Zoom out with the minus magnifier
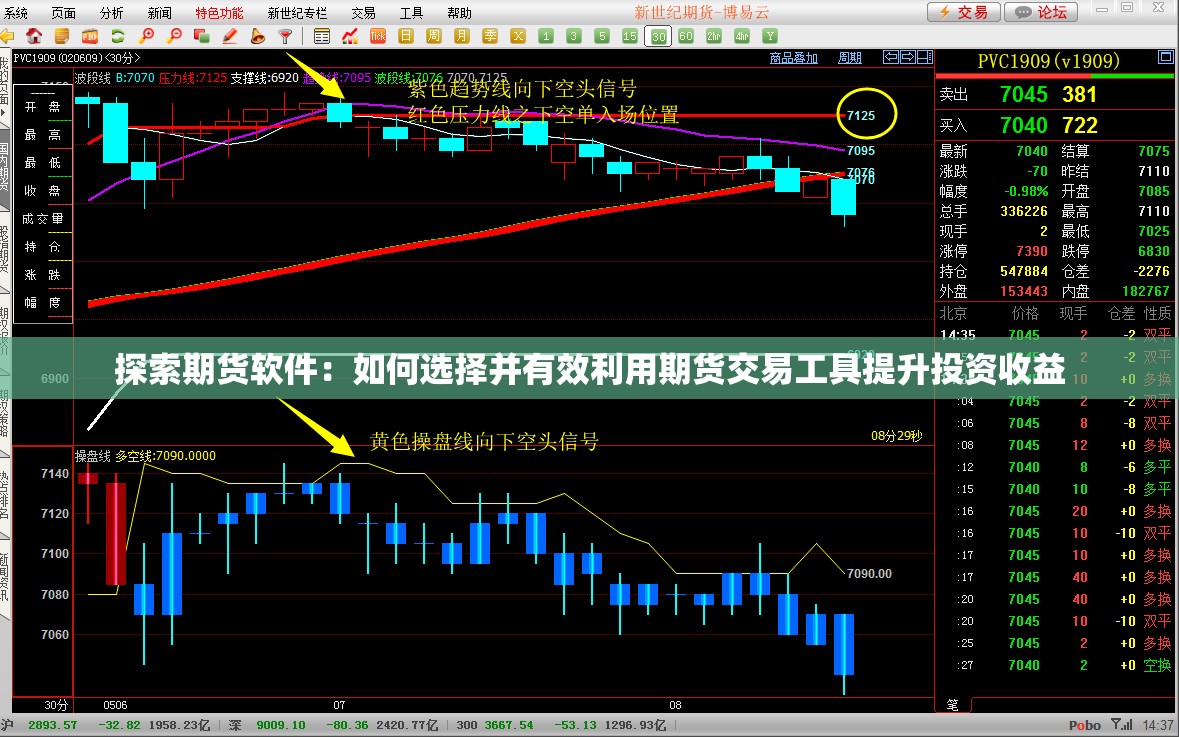 click(x=174, y=36)
